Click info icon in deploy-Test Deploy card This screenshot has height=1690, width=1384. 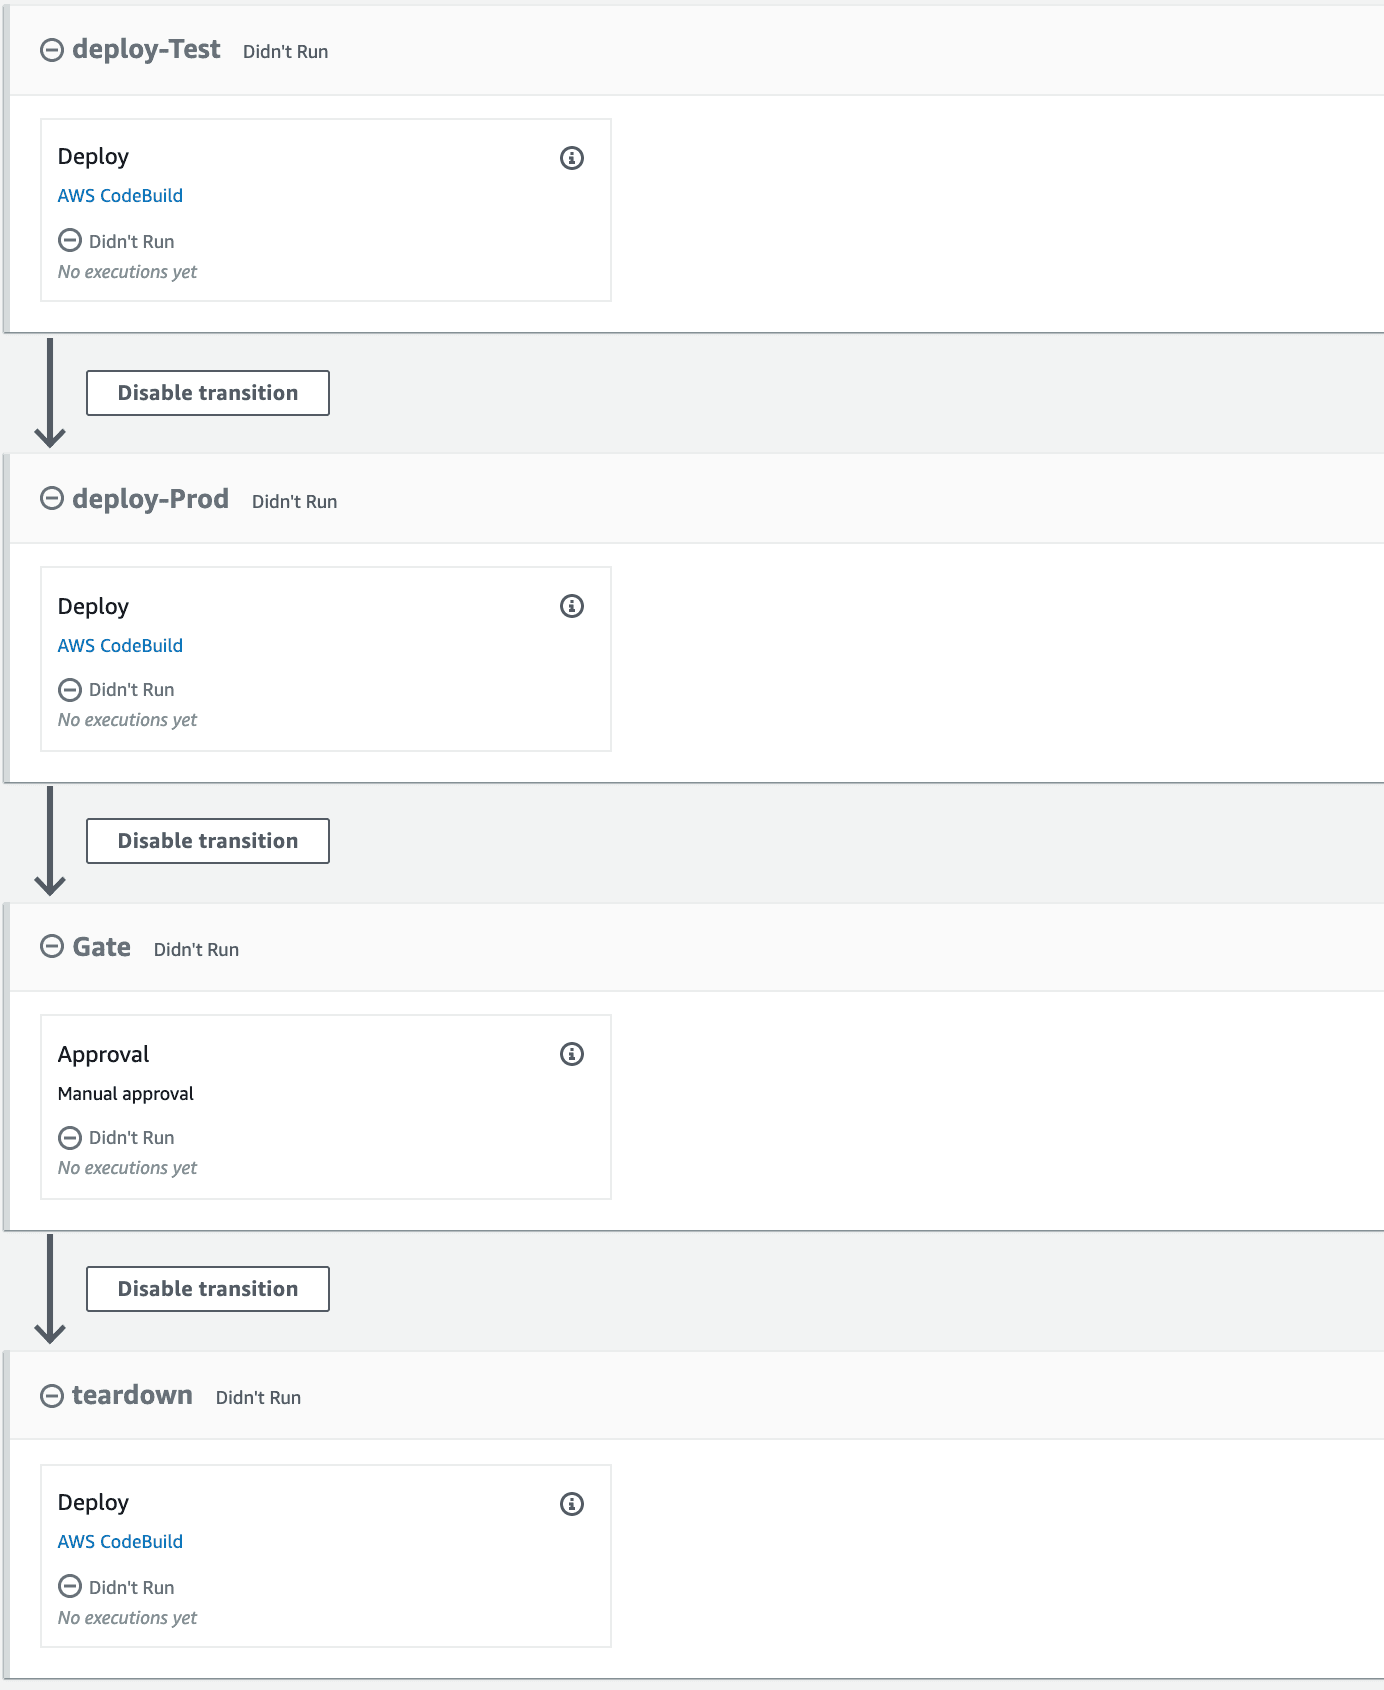[x=571, y=158]
